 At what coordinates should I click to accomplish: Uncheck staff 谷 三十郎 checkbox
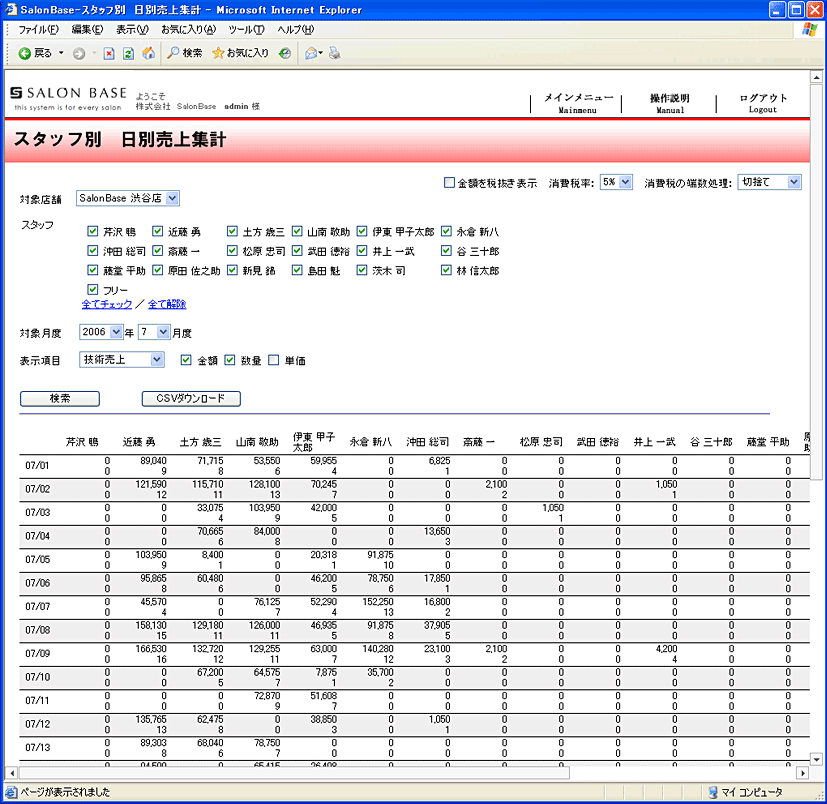click(446, 251)
